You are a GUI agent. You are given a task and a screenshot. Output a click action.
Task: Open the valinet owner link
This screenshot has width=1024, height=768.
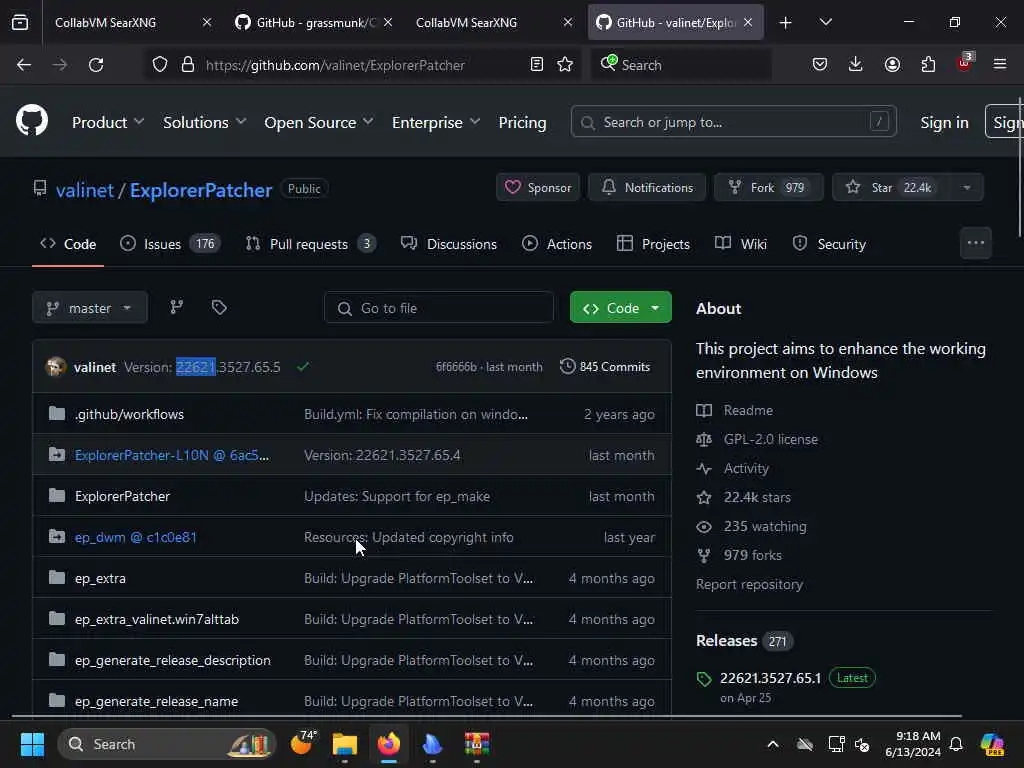click(85, 189)
